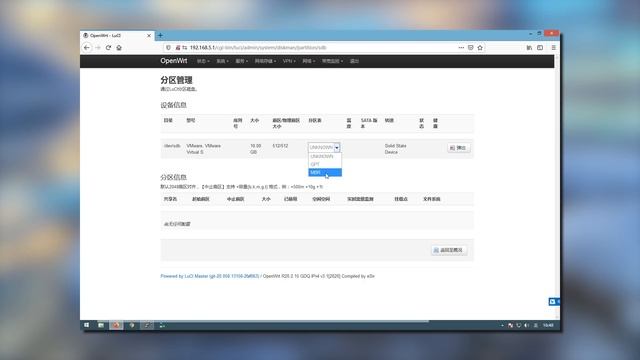This screenshot has height=360, width=640.
Task: Click the /dev/sdb device path cell
Action: tap(172, 146)
